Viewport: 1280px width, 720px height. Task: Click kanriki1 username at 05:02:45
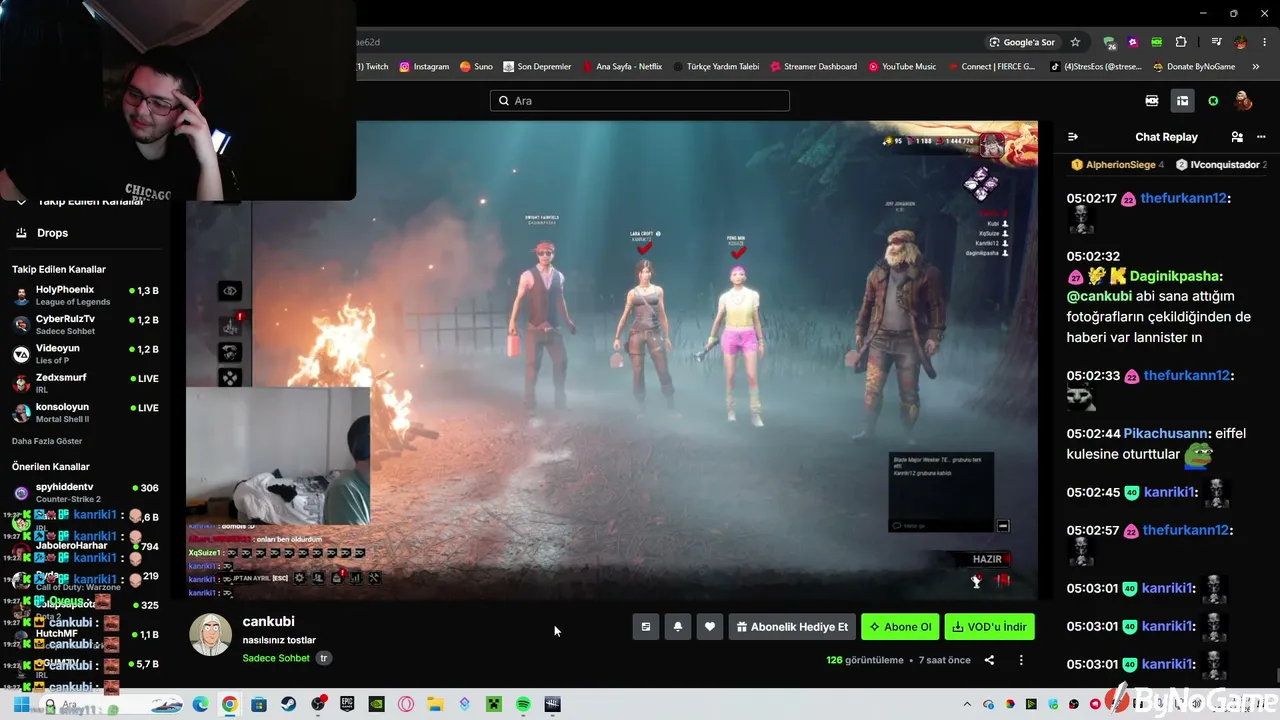1168,492
